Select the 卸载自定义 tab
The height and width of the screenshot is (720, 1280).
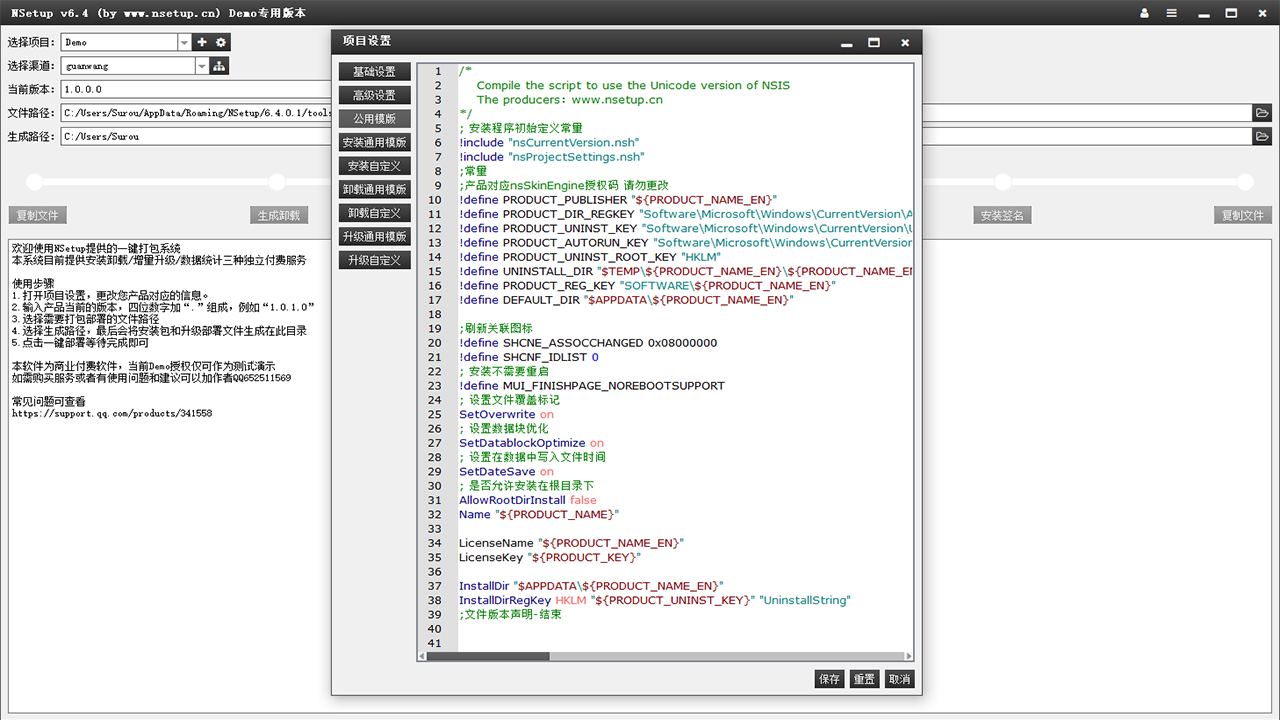coord(374,213)
